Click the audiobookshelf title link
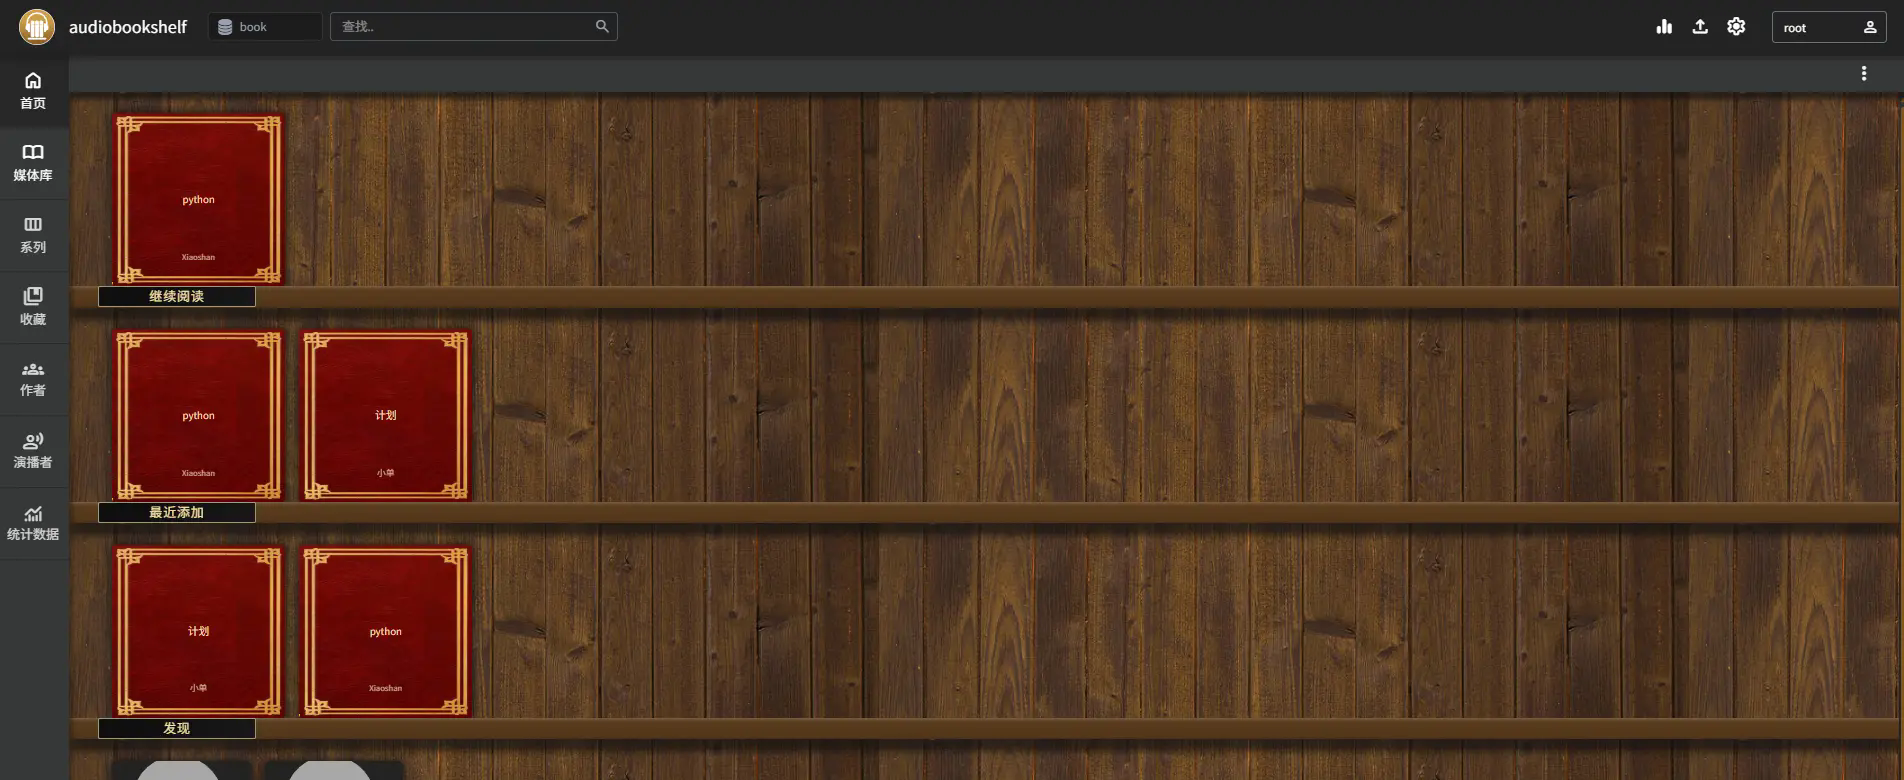Screen dimensions: 1904x780 coord(128,27)
